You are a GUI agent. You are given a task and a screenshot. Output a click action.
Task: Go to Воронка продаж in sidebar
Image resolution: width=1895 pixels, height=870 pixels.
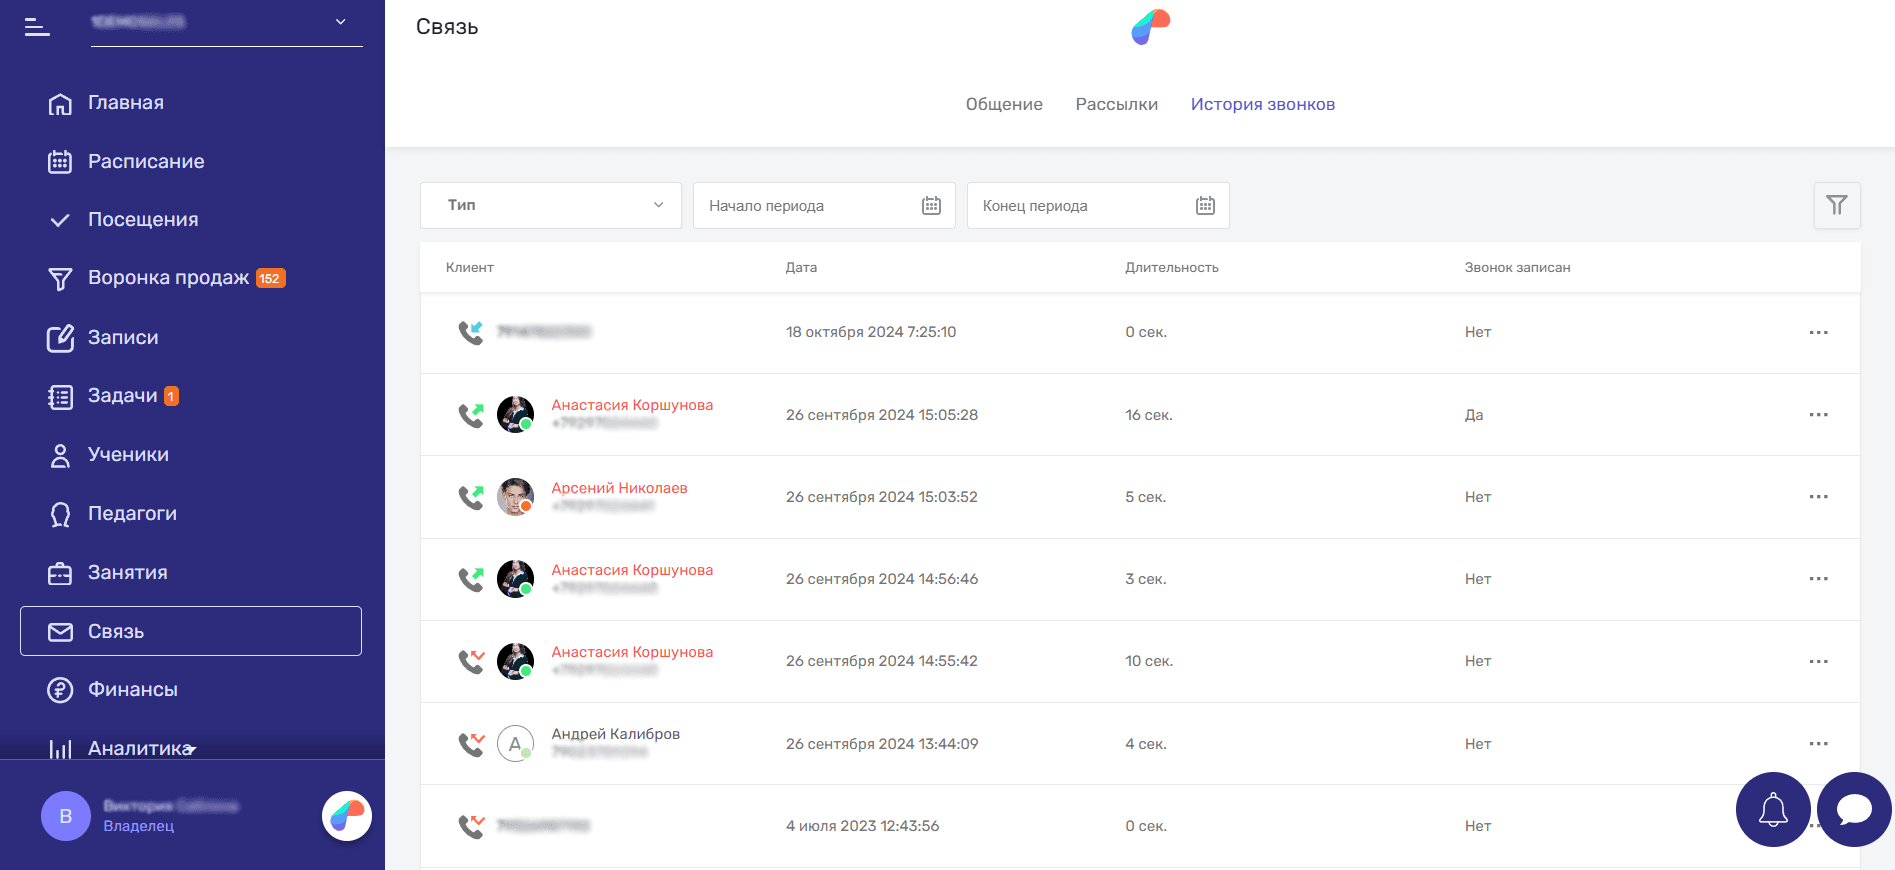point(168,278)
